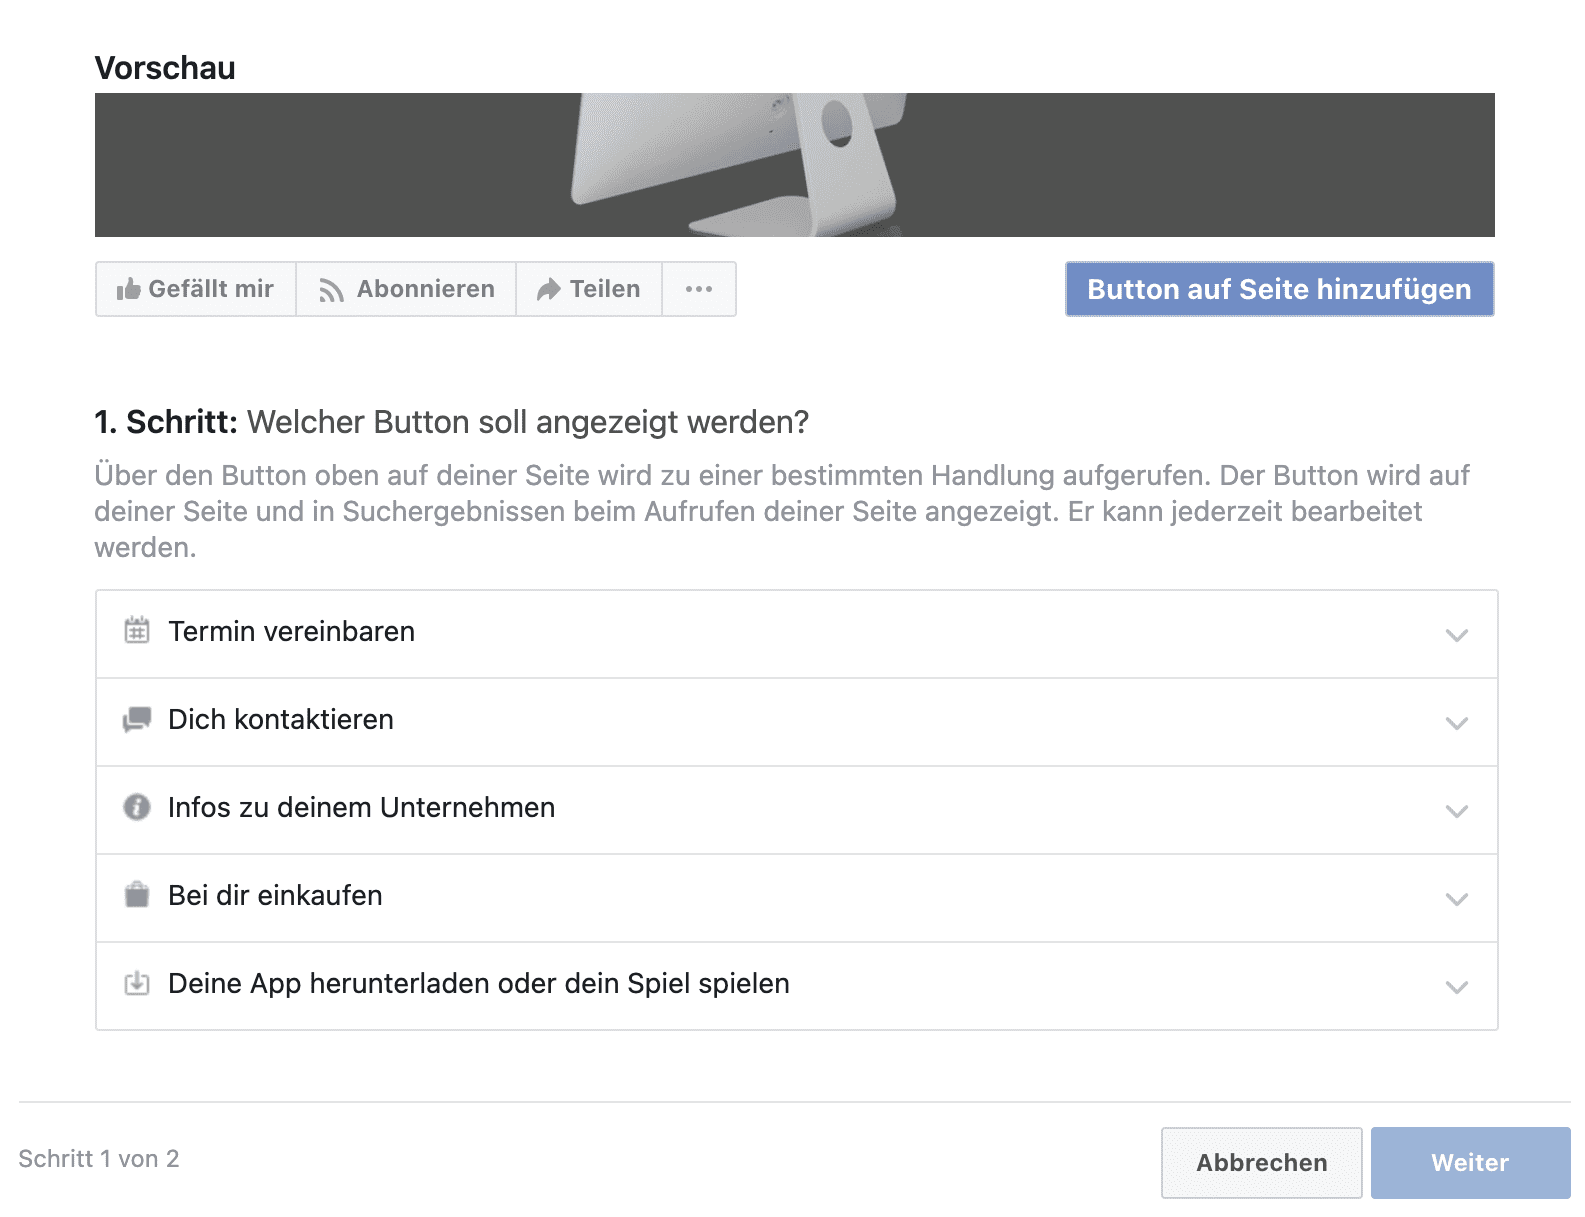This screenshot has height=1217, width=1585.
Task: Click the download icon for Deine App herunterladen
Action: pos(137,983)
